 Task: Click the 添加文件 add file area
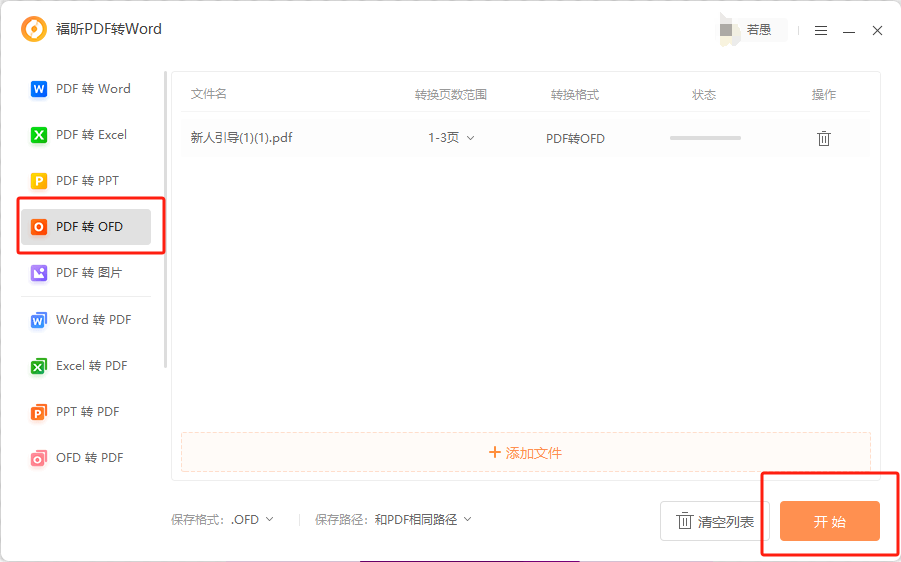pyautogui.click(x=526, y=453)
